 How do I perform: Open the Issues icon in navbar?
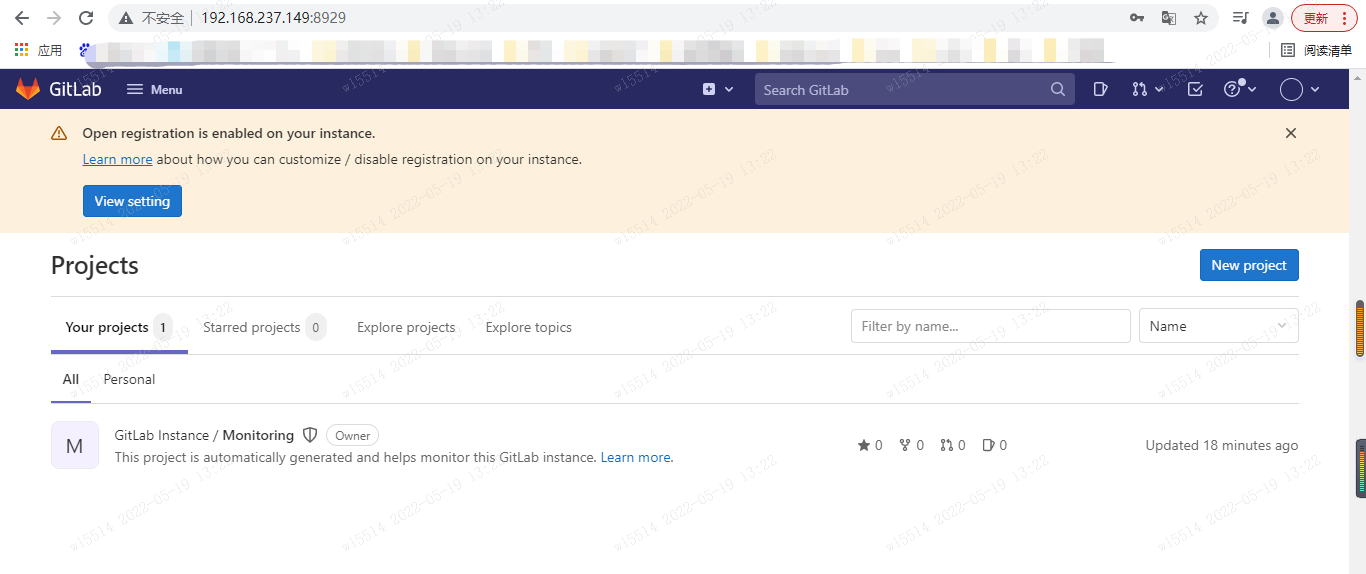1101,89
